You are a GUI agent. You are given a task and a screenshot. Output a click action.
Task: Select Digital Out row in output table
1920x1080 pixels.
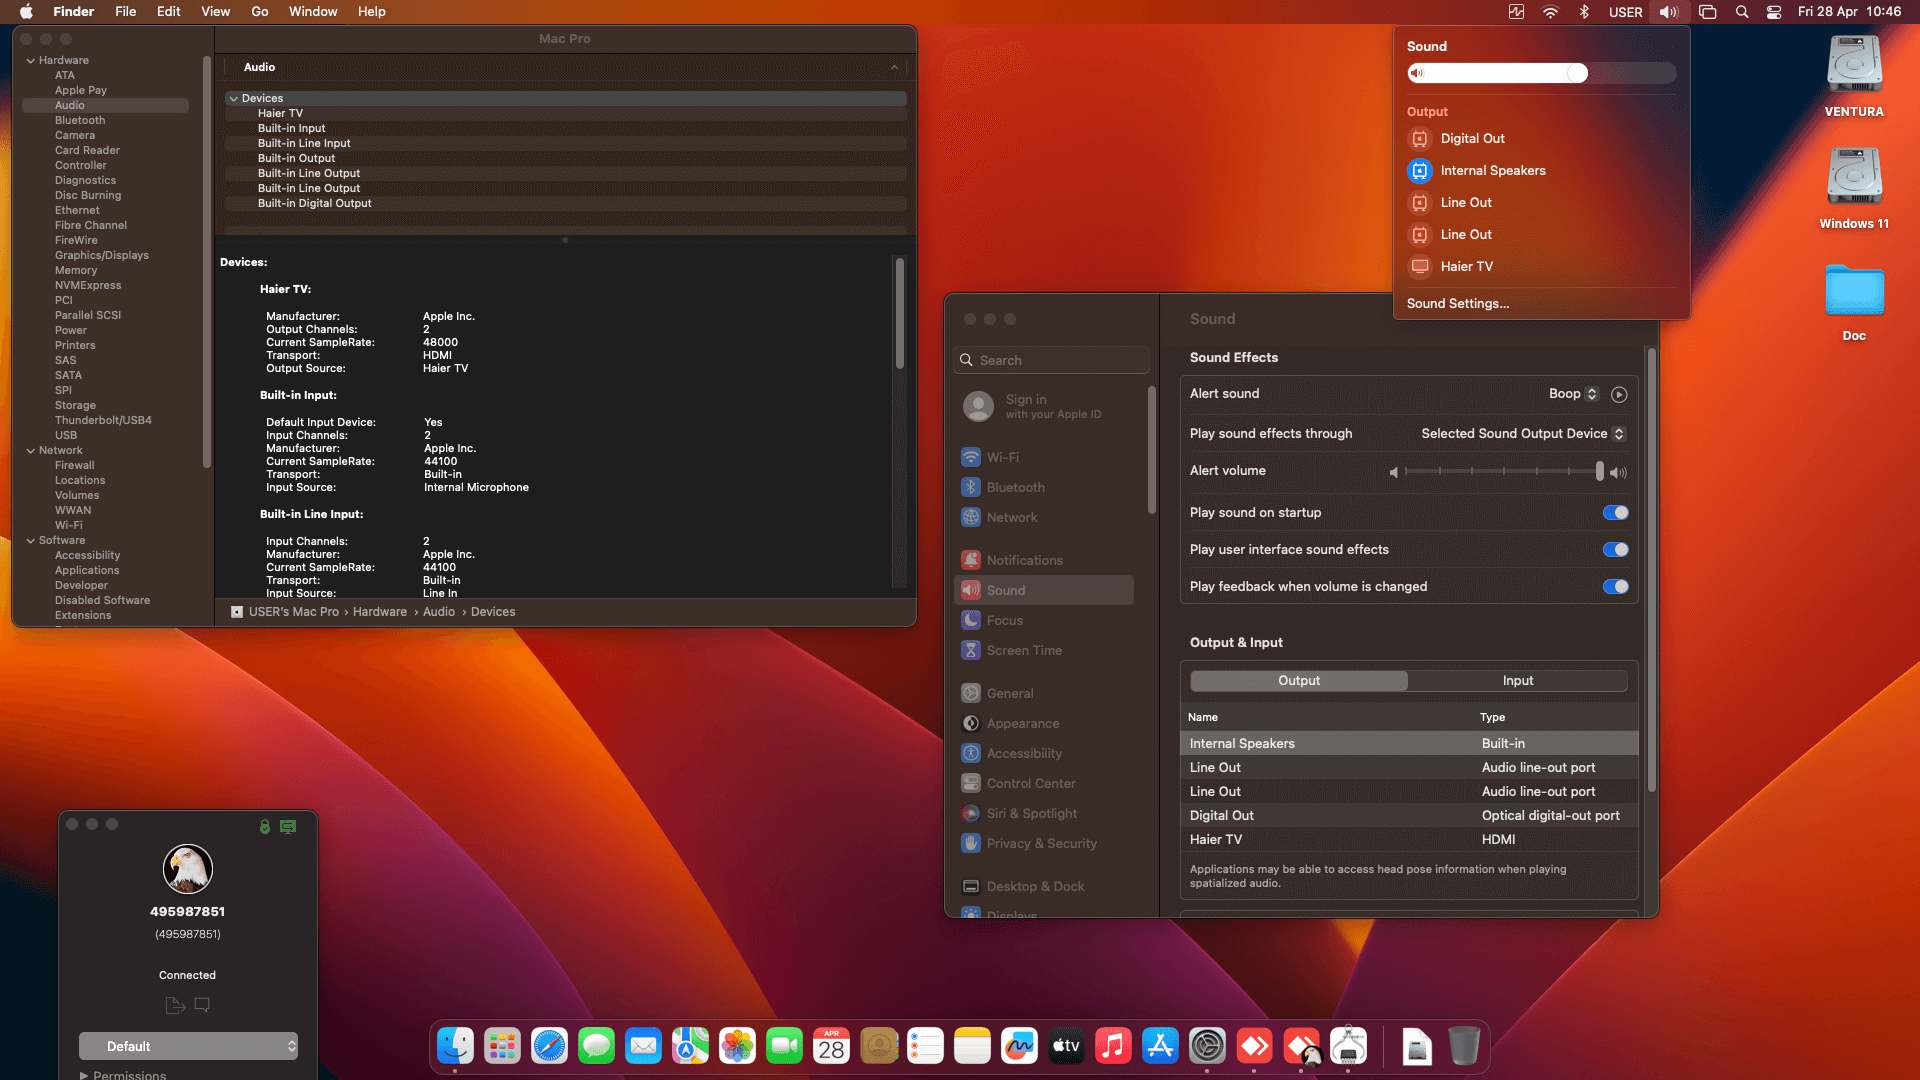pos(1409,816)
